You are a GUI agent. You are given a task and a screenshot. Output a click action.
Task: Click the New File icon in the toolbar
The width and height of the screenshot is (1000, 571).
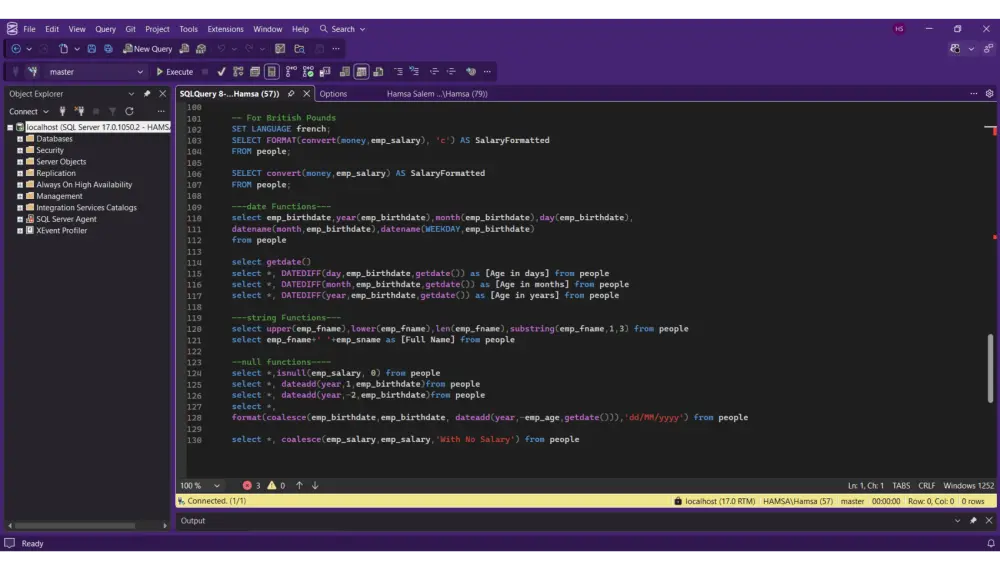pyautogui.click(x=63, y=48)
